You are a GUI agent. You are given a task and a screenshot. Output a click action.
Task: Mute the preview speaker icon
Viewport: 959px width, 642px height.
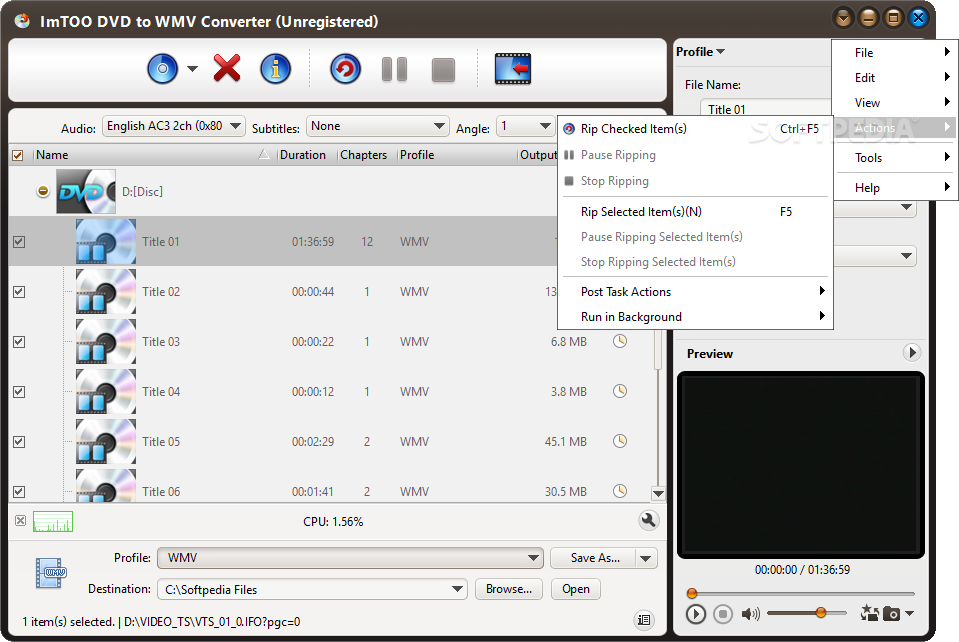click(x=750, y=613)
